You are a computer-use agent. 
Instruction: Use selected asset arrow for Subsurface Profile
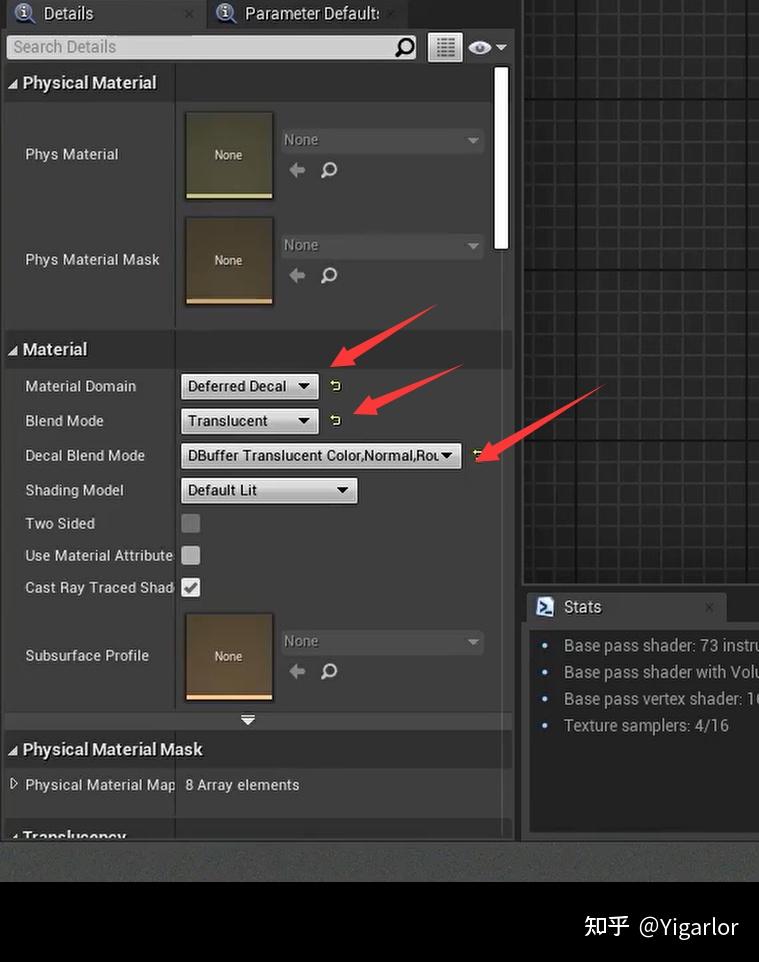click(297, 671)
